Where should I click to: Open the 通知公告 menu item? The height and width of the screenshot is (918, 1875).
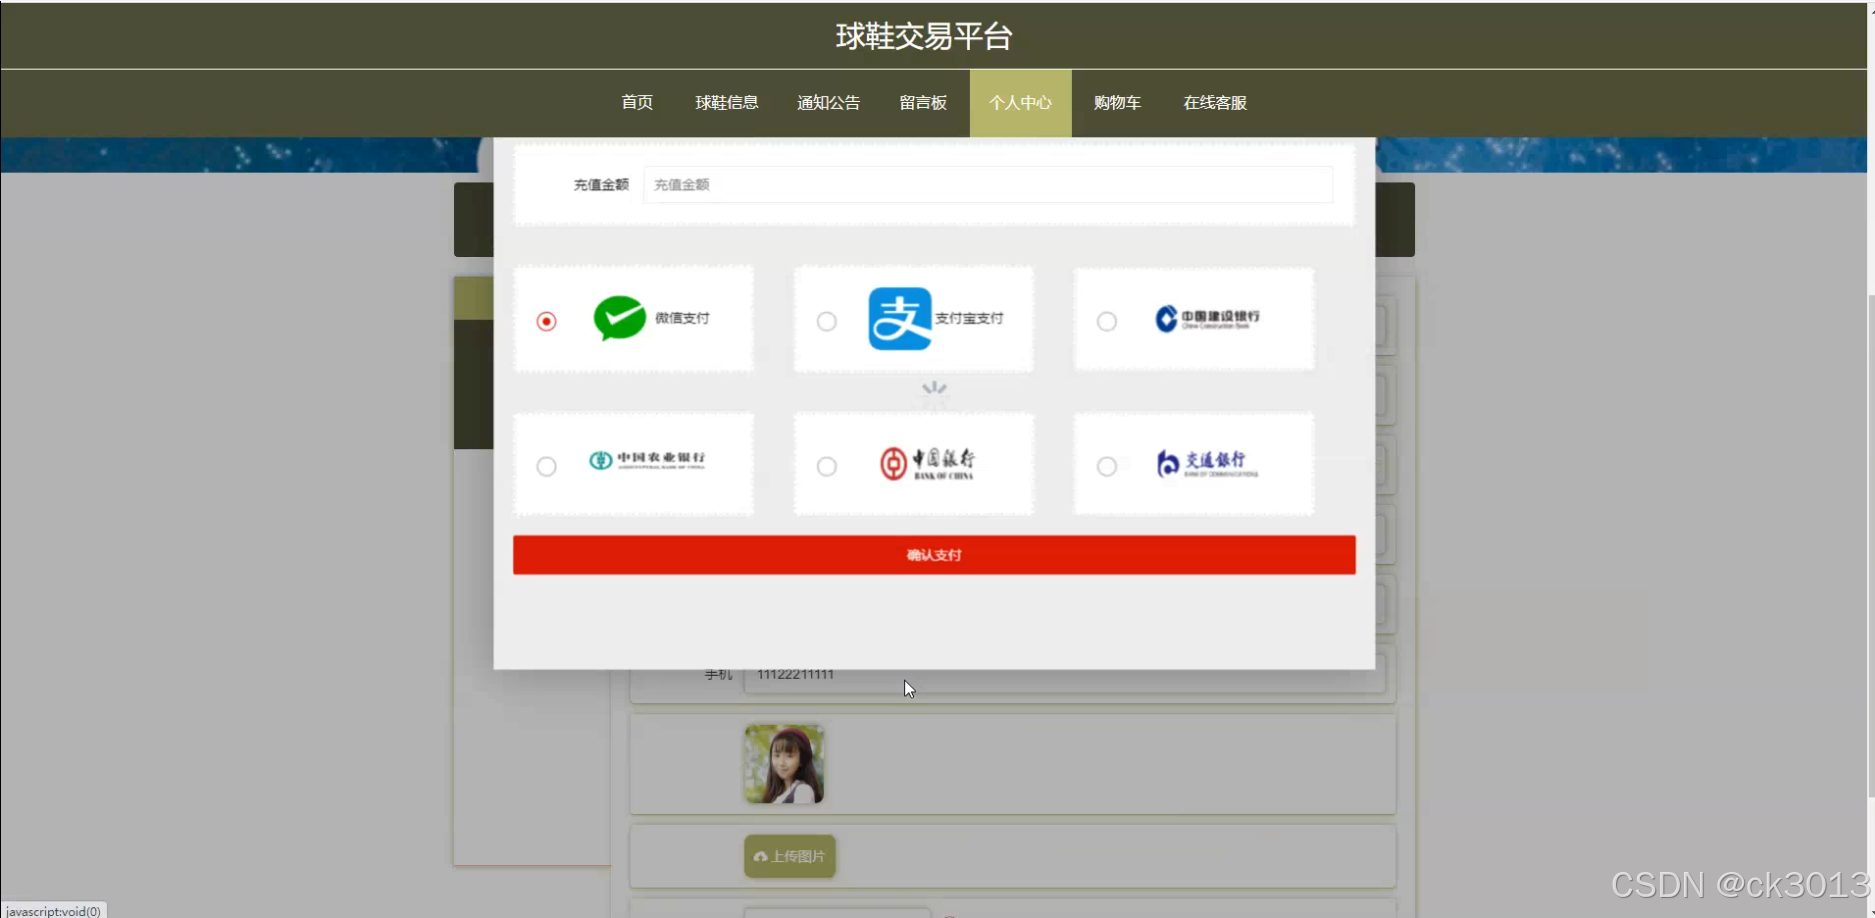pyautogui.click(x=828, y=103)
